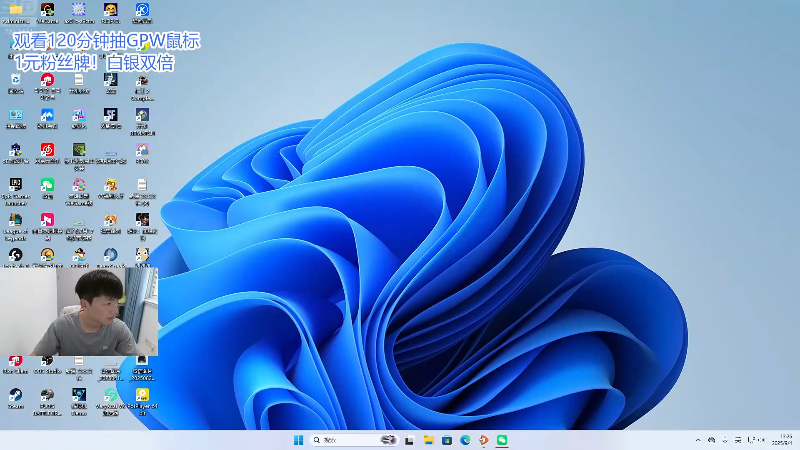Open the orange-red app on the taskbar
The height and width of the screenshot is (450, 800).
point(484,440)
